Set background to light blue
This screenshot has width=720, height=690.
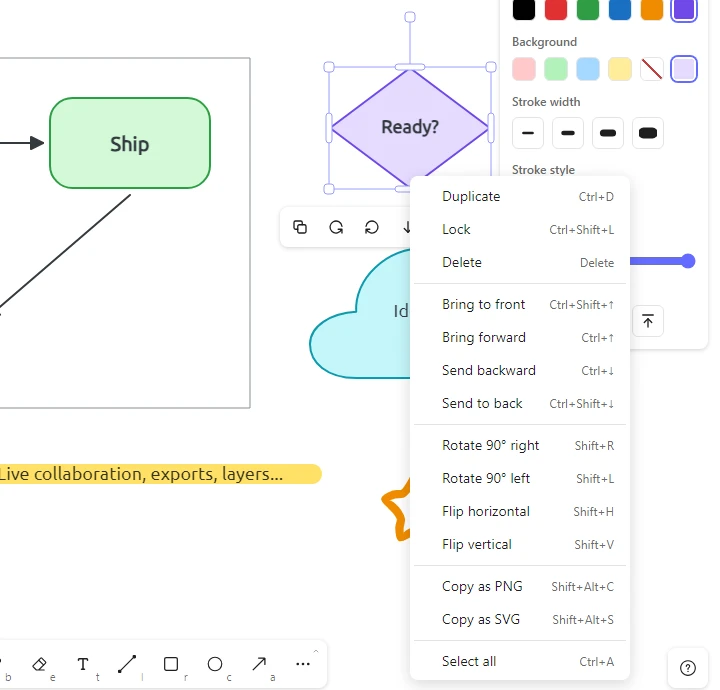[588, 69]
